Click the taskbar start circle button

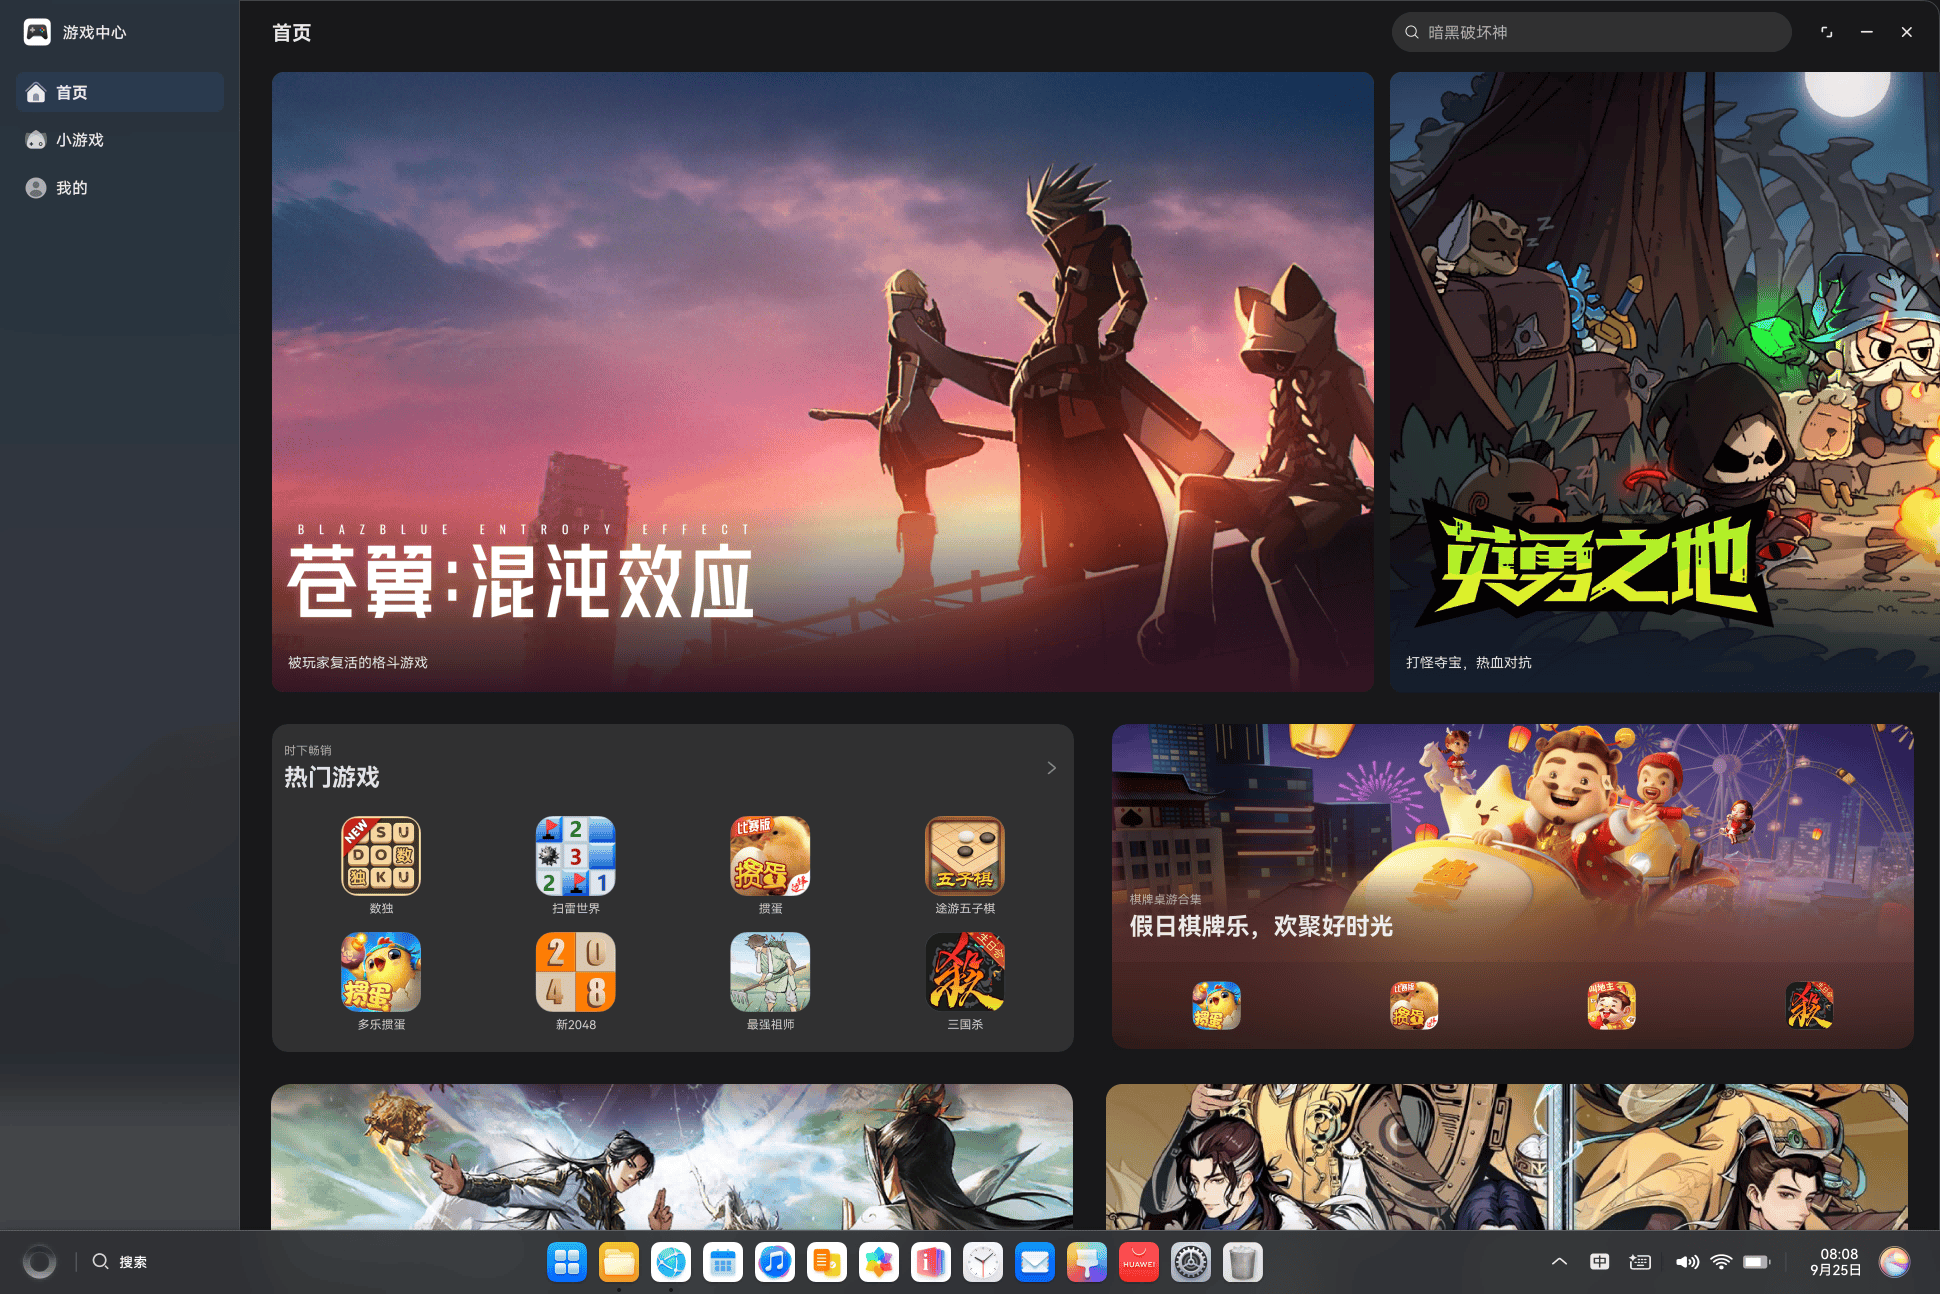[40, 1262]
